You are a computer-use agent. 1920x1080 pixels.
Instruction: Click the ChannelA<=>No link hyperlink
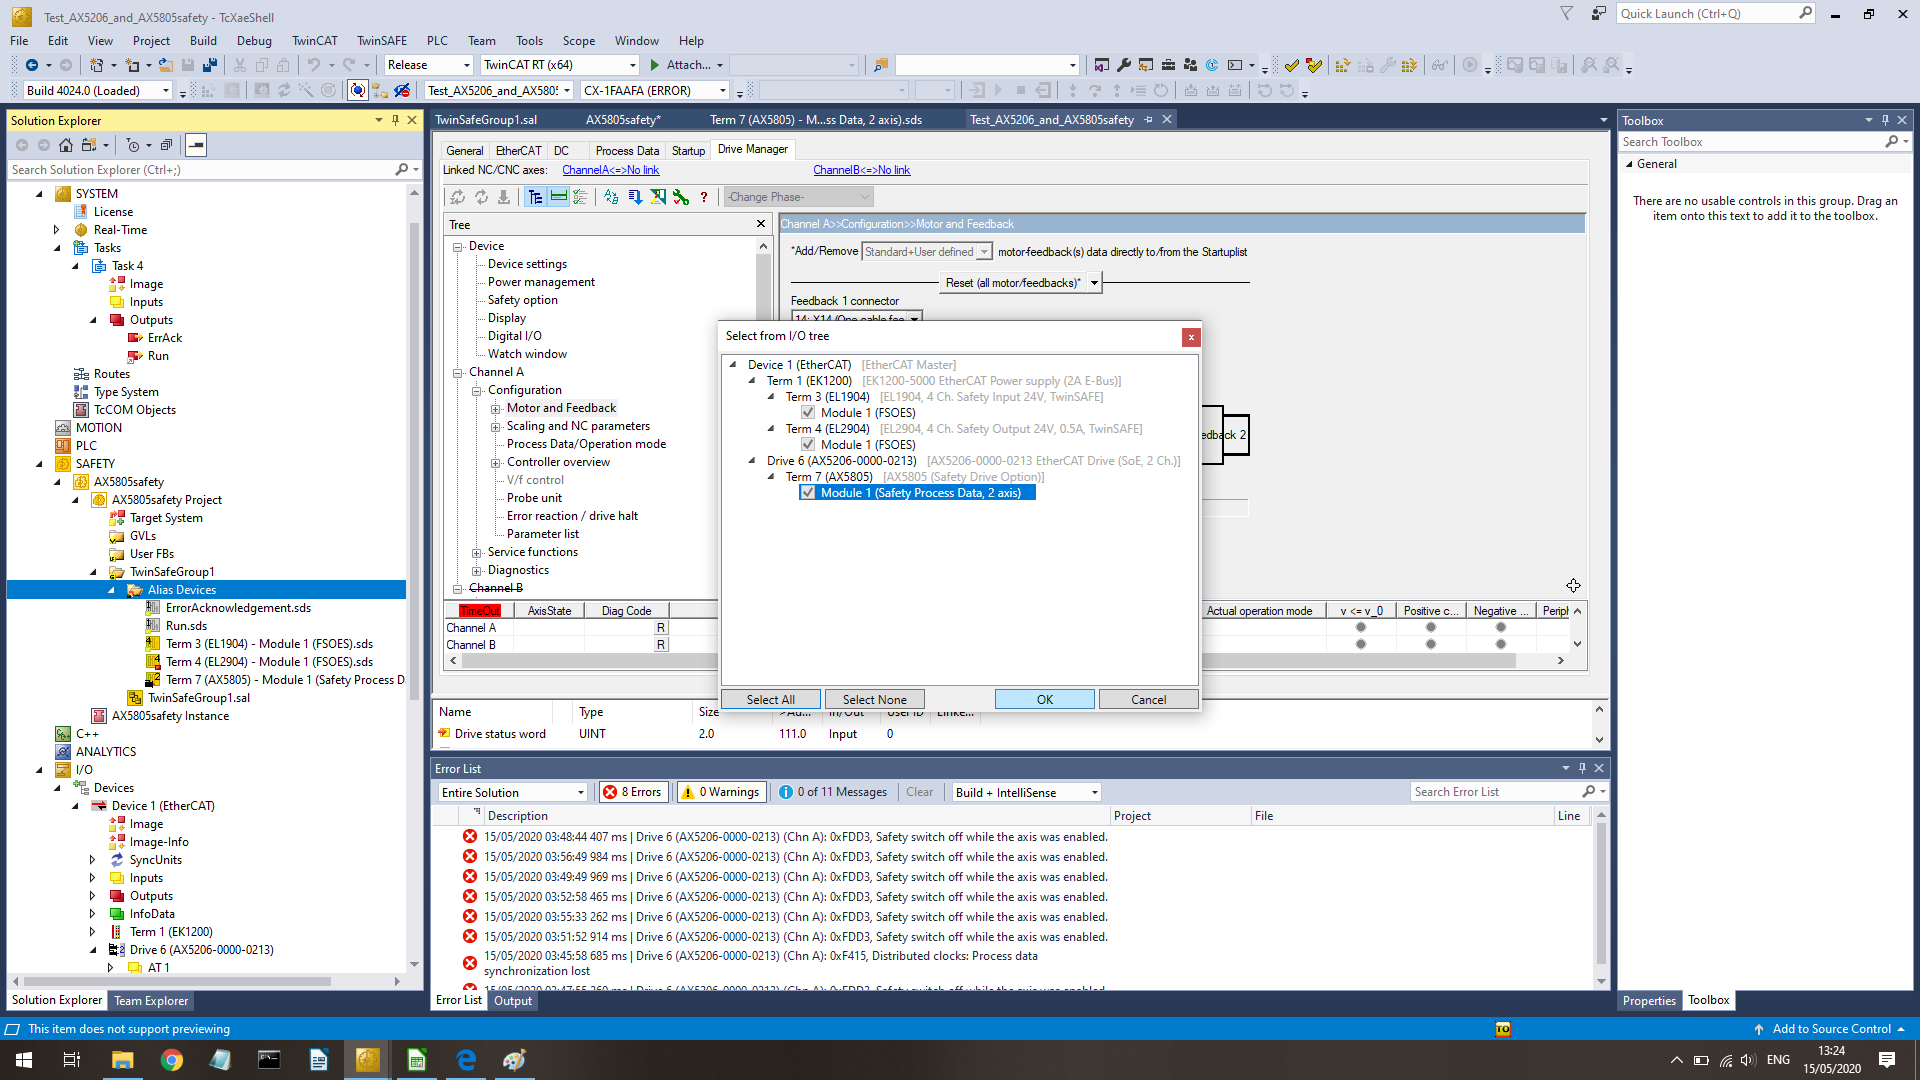(x=610, y=170)
